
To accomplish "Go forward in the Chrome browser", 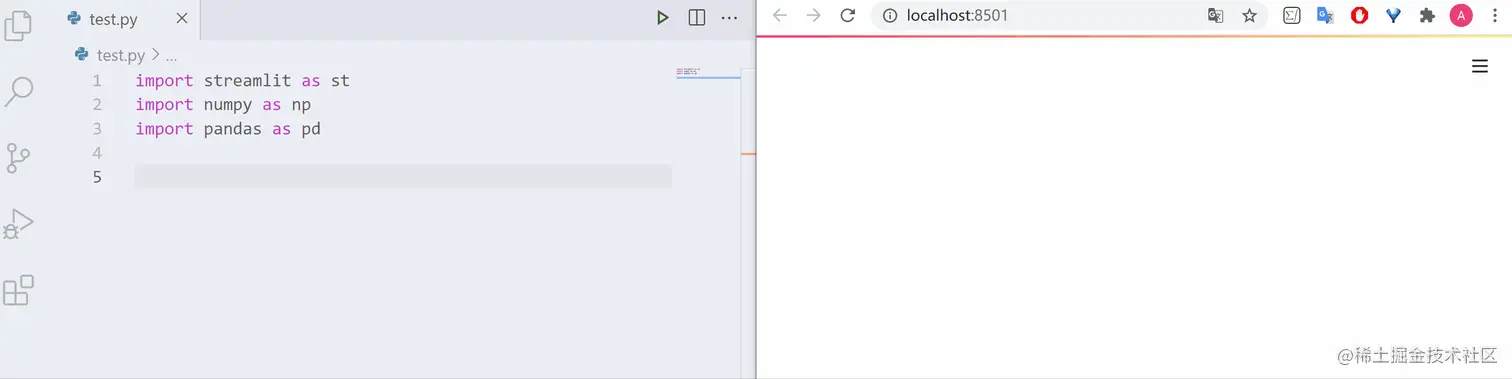I will coord(814,15).
